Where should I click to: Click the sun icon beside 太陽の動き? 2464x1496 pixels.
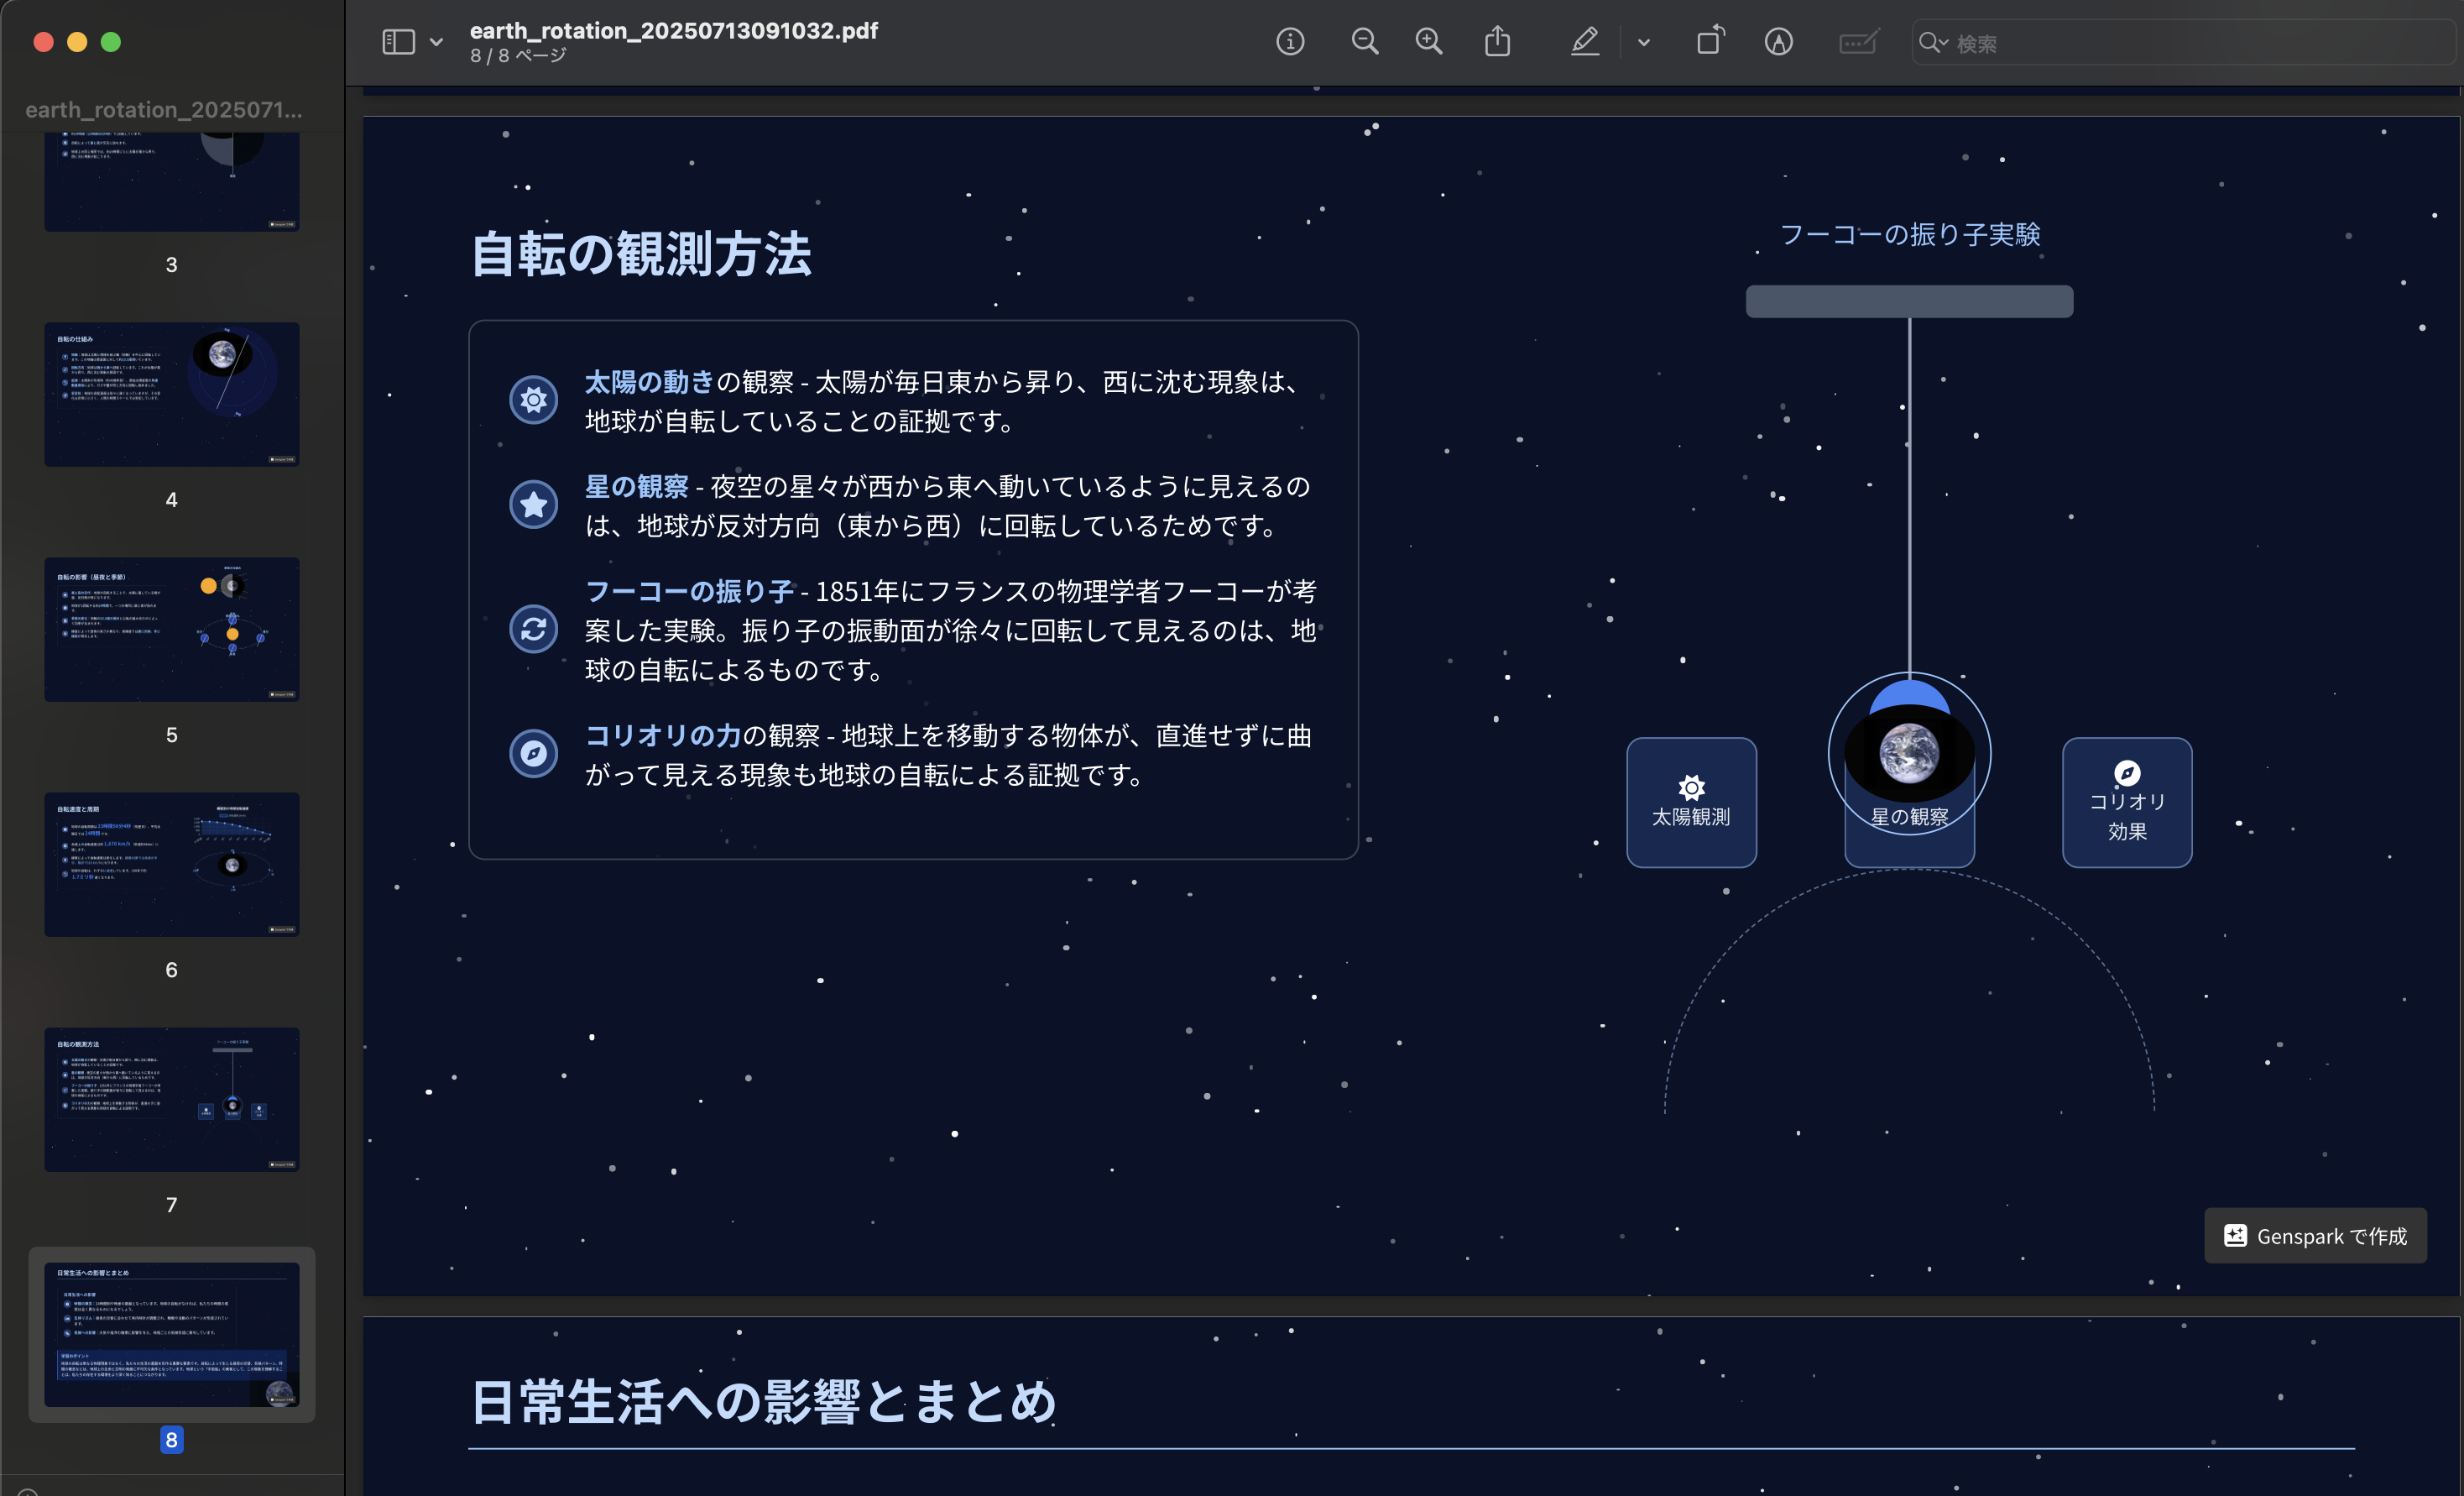(x=534, y=400)
